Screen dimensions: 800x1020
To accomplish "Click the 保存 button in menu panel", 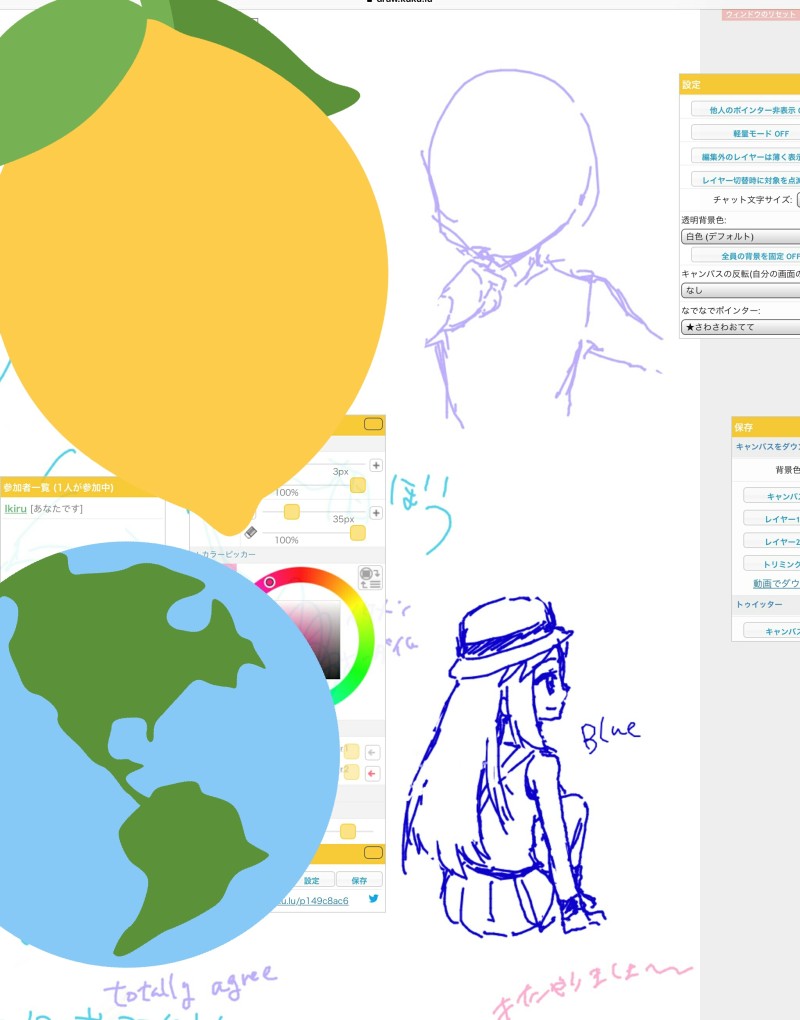I will click(x=359, y=880).
